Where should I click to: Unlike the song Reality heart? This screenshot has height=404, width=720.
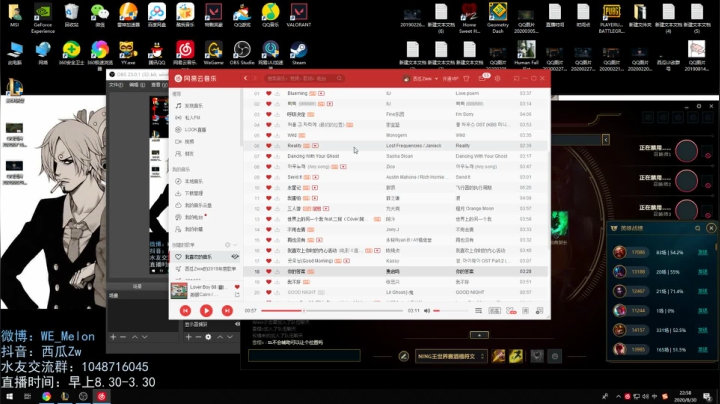(269, 146)
